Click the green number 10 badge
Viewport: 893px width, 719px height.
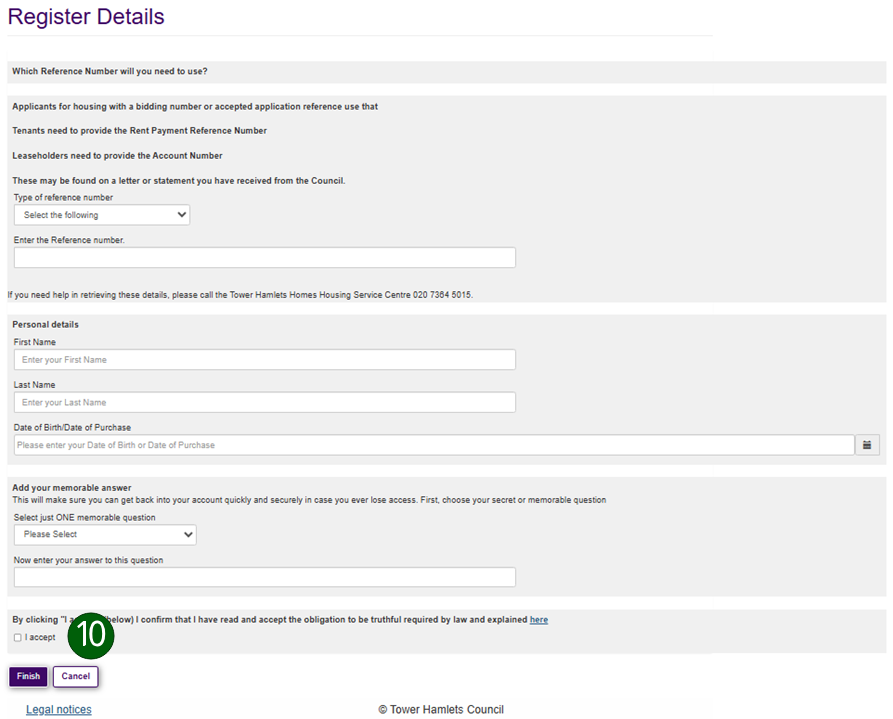[91, 635]
